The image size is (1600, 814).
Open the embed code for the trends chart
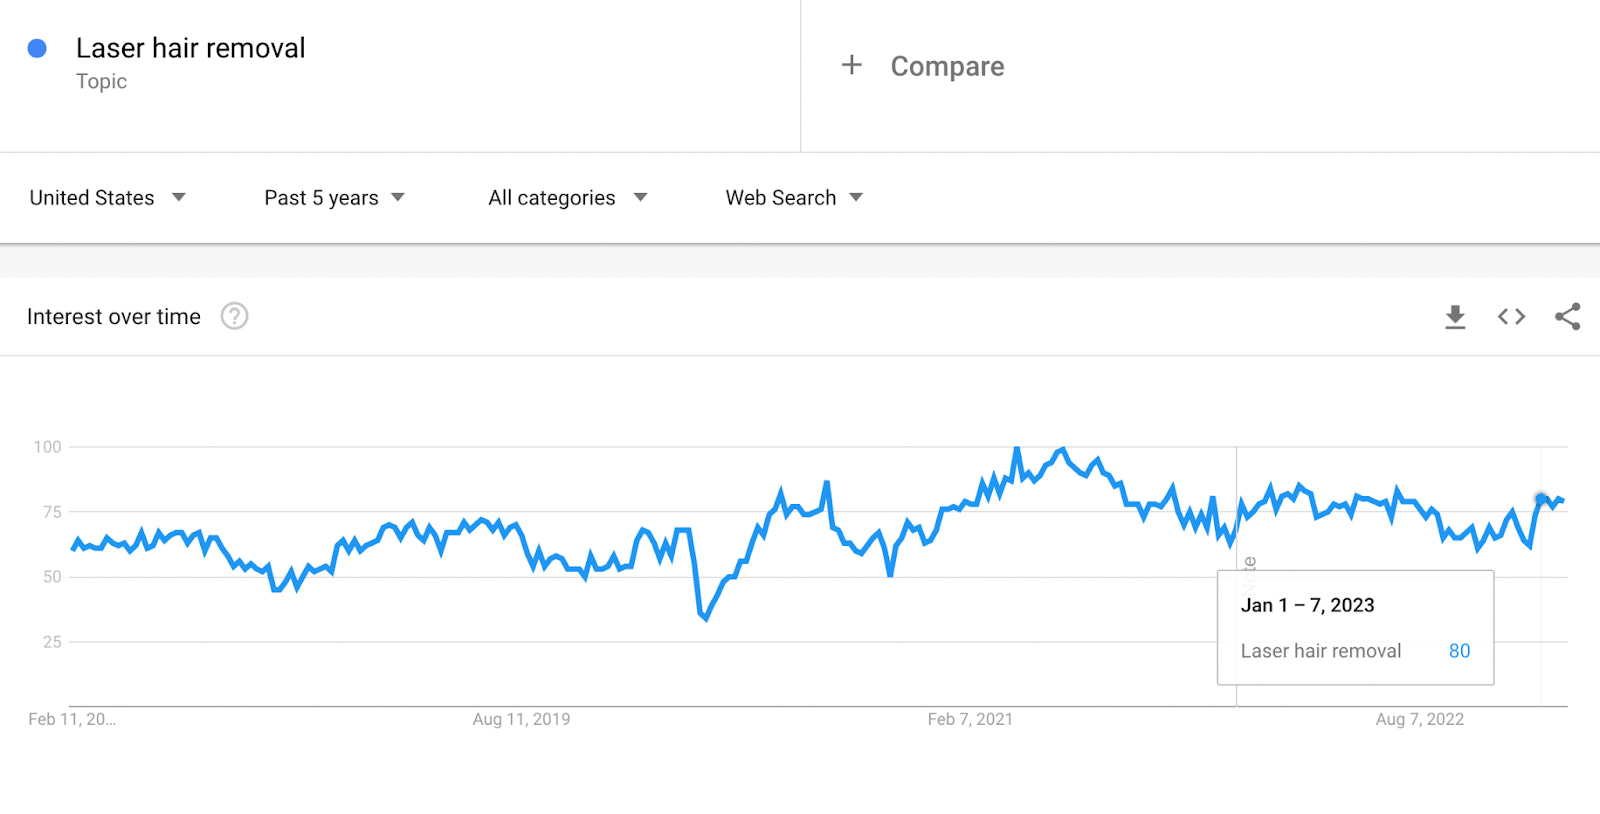[1510, 316]
